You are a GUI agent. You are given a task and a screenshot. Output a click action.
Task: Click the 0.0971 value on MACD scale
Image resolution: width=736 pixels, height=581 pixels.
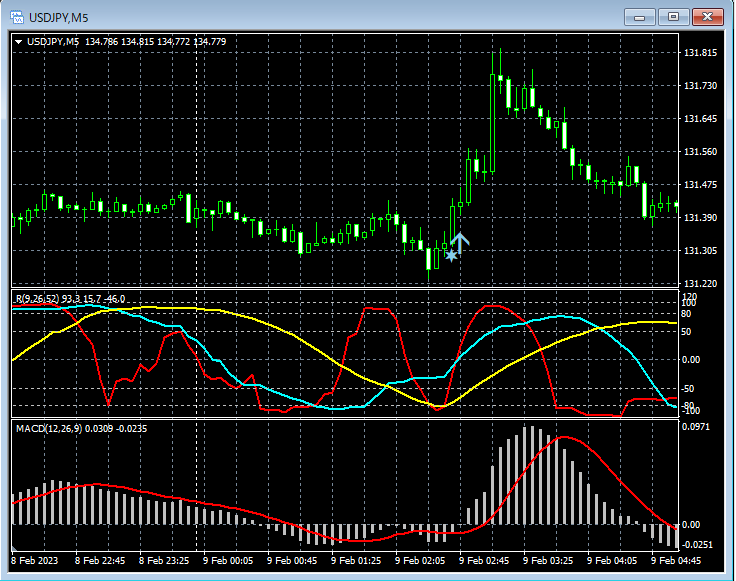pyautogui.click(x=696, y=427)
